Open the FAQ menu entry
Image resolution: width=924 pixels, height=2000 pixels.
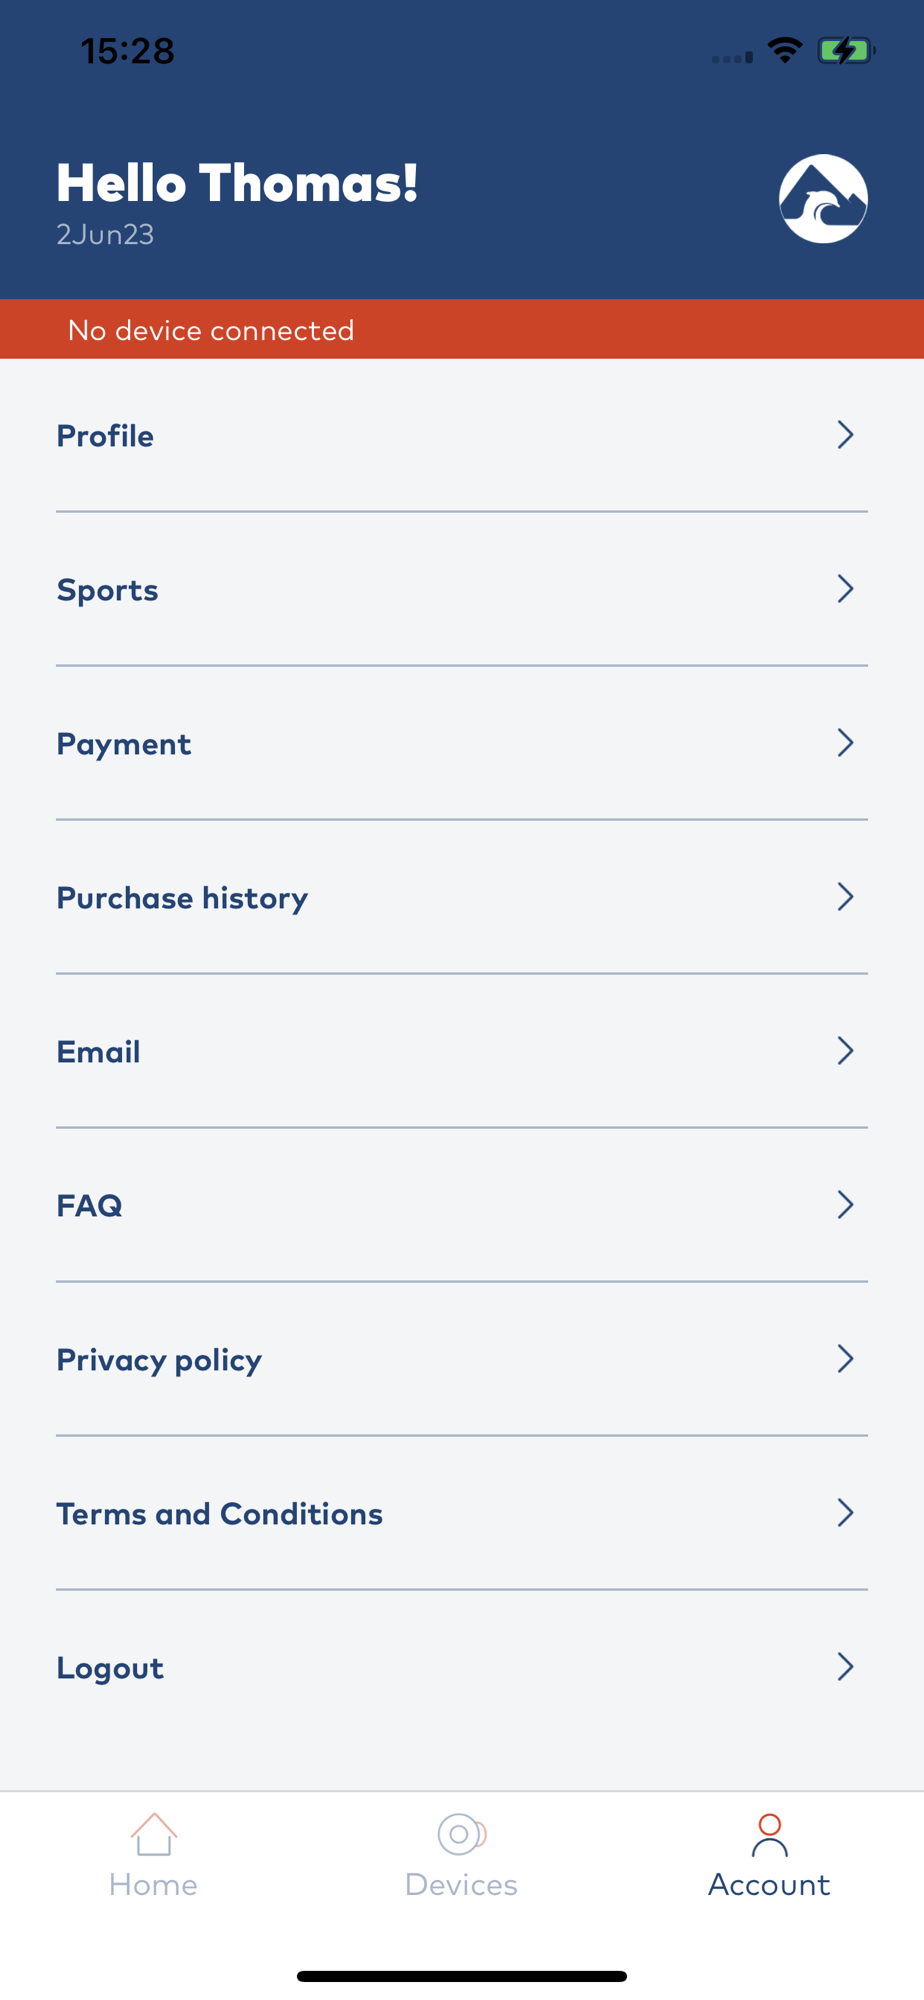tap(90, 1206)
